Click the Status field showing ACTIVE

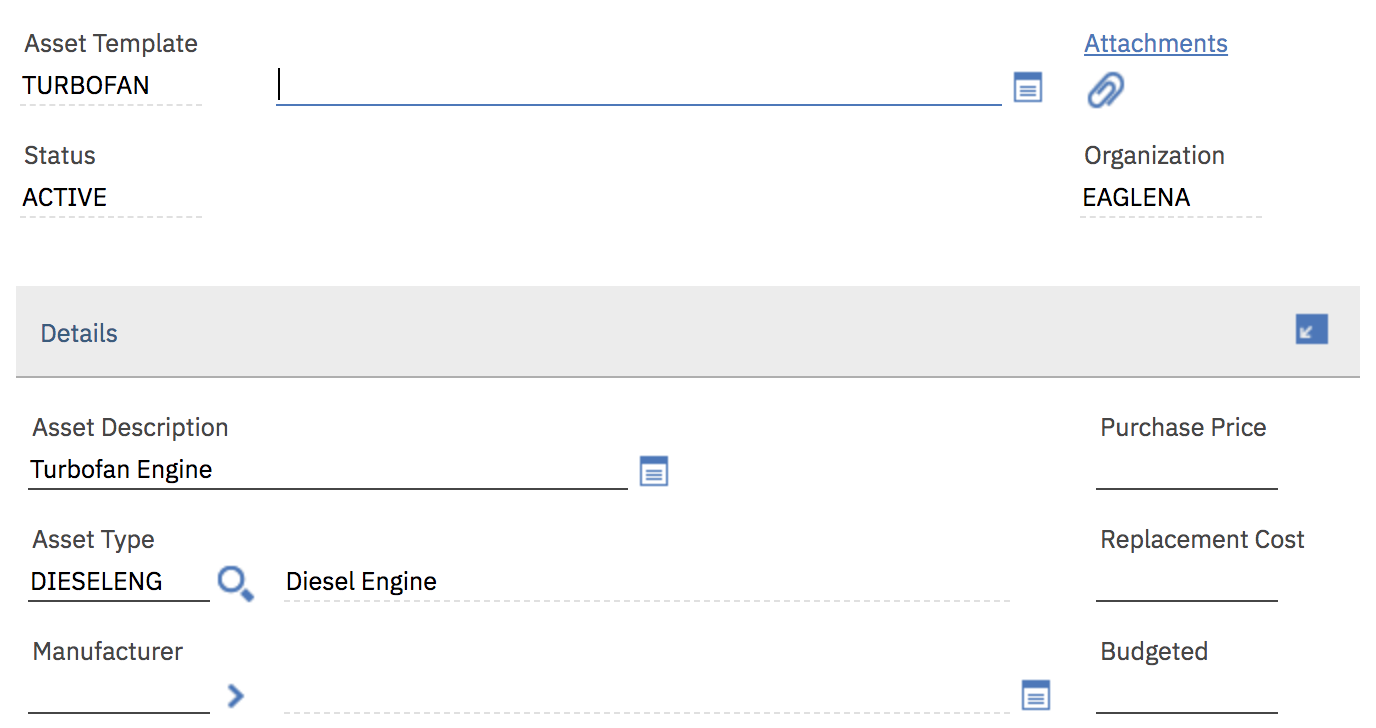[x=110, y=198]
